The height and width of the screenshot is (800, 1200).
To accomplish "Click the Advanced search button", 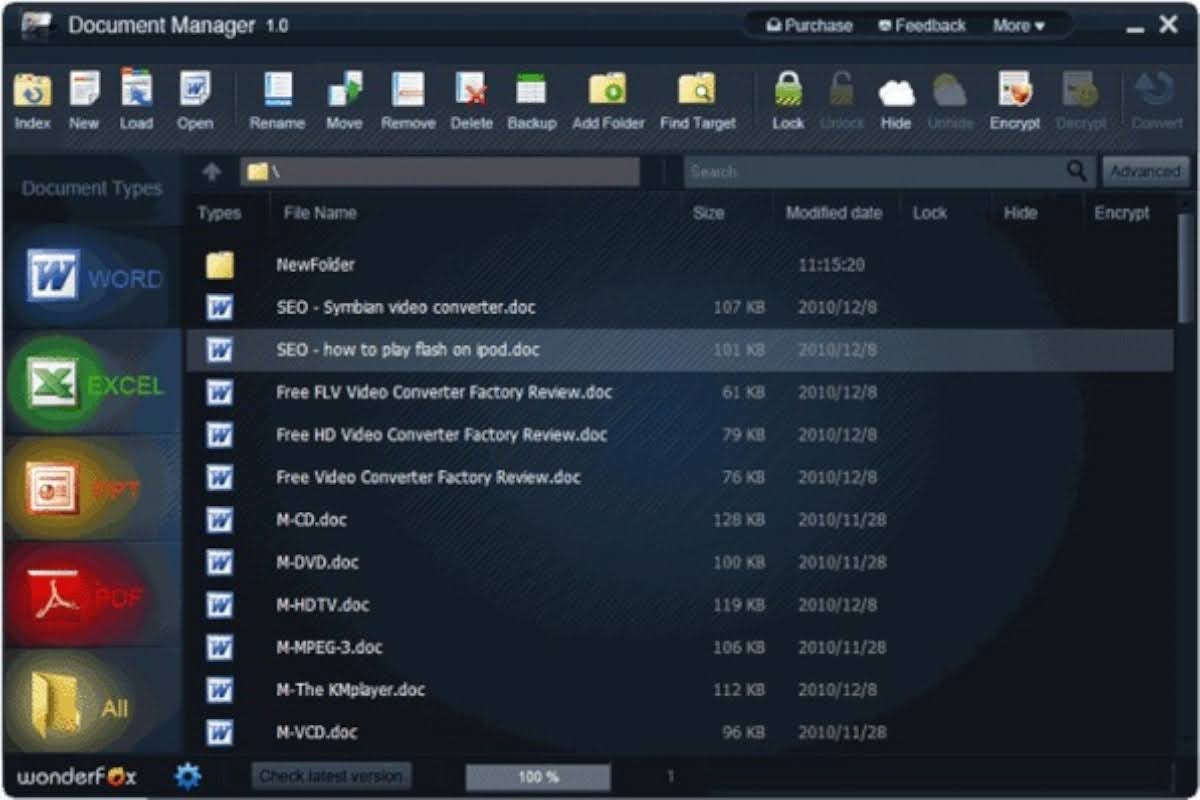I will (x=1145, y=171).
